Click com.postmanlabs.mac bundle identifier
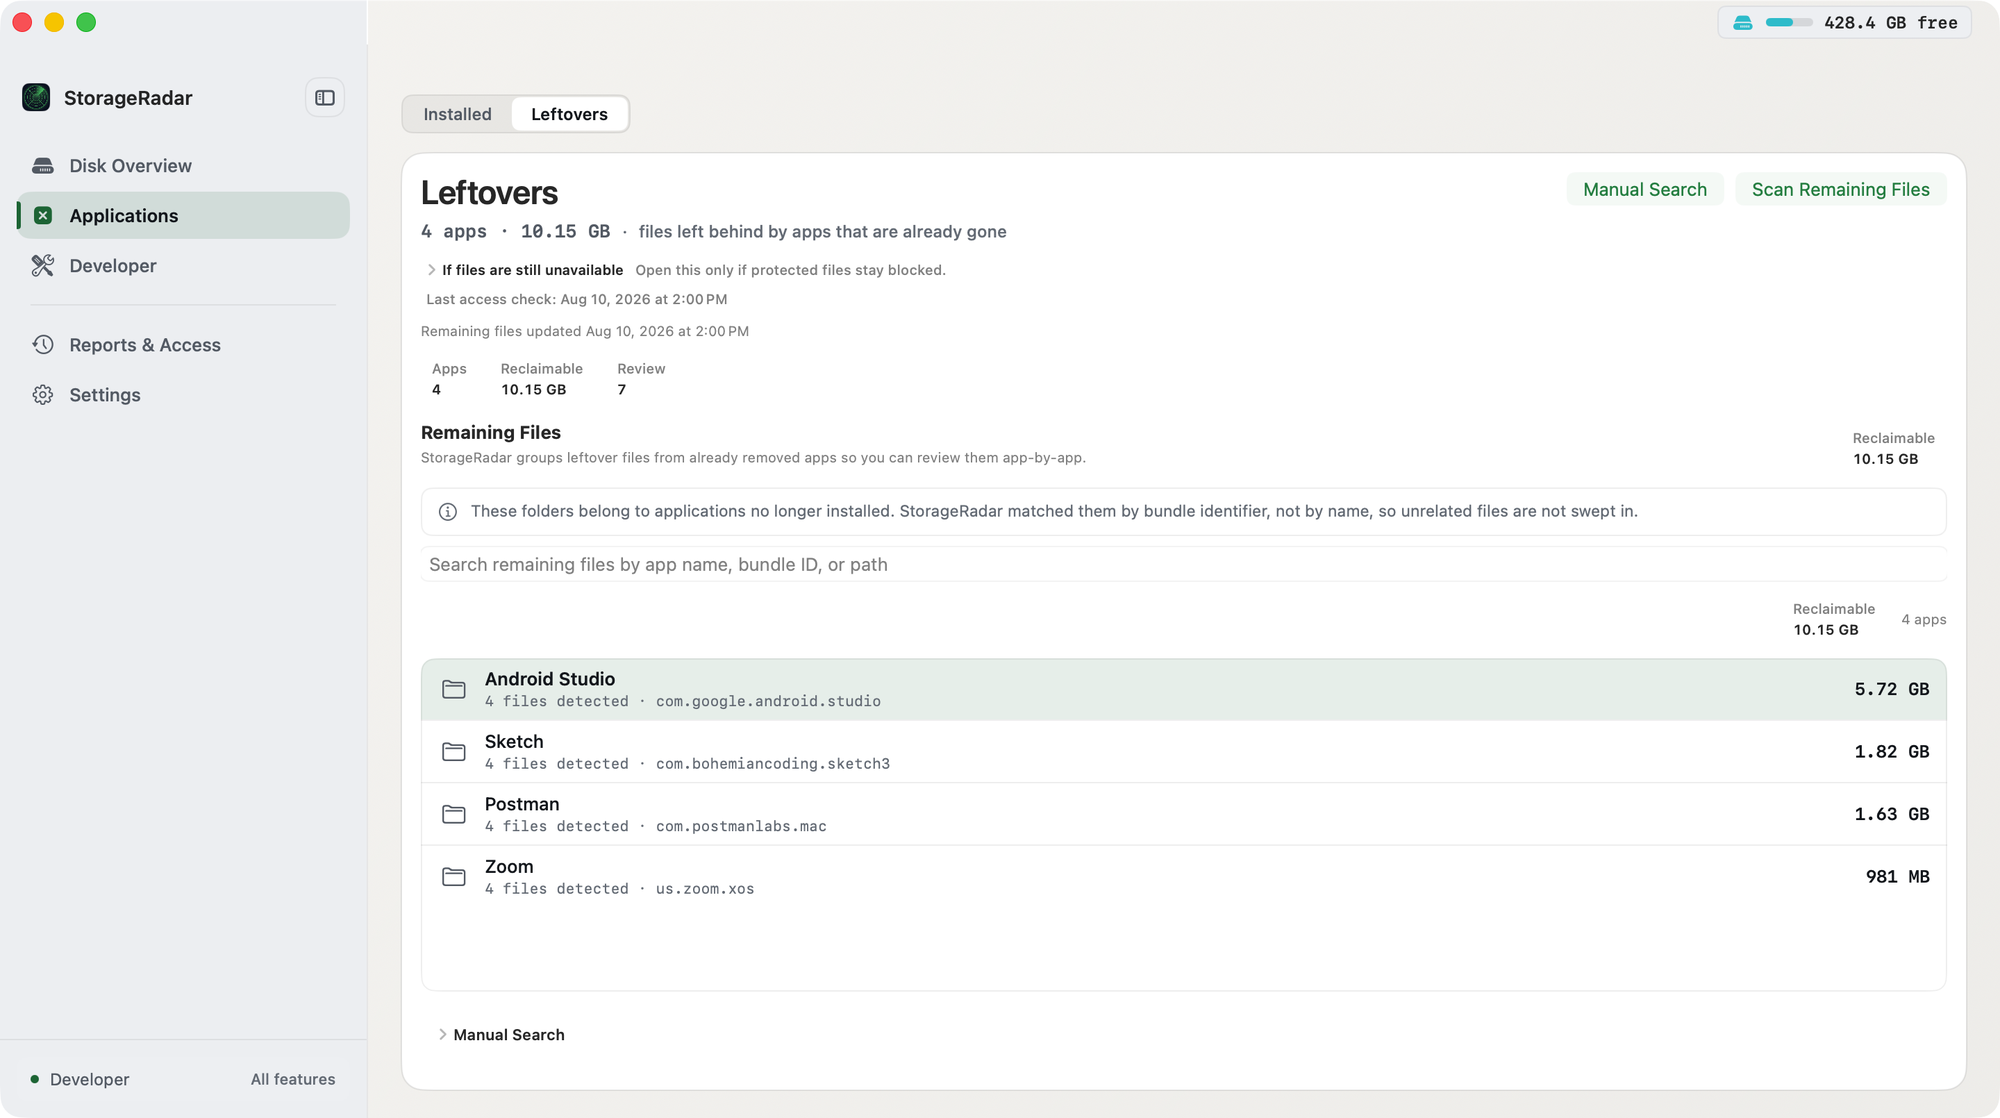 click(x=741, y=827)
